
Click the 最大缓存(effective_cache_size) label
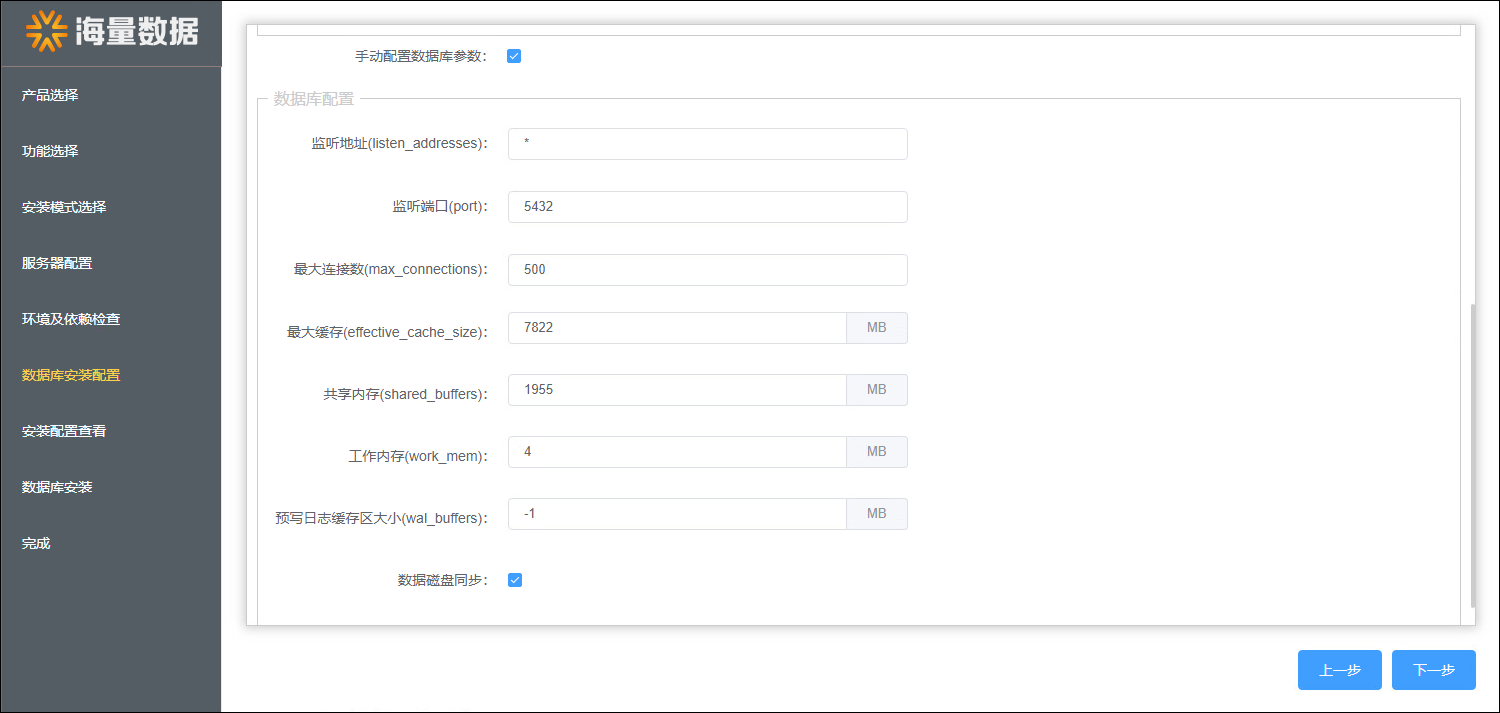[387, 332]
